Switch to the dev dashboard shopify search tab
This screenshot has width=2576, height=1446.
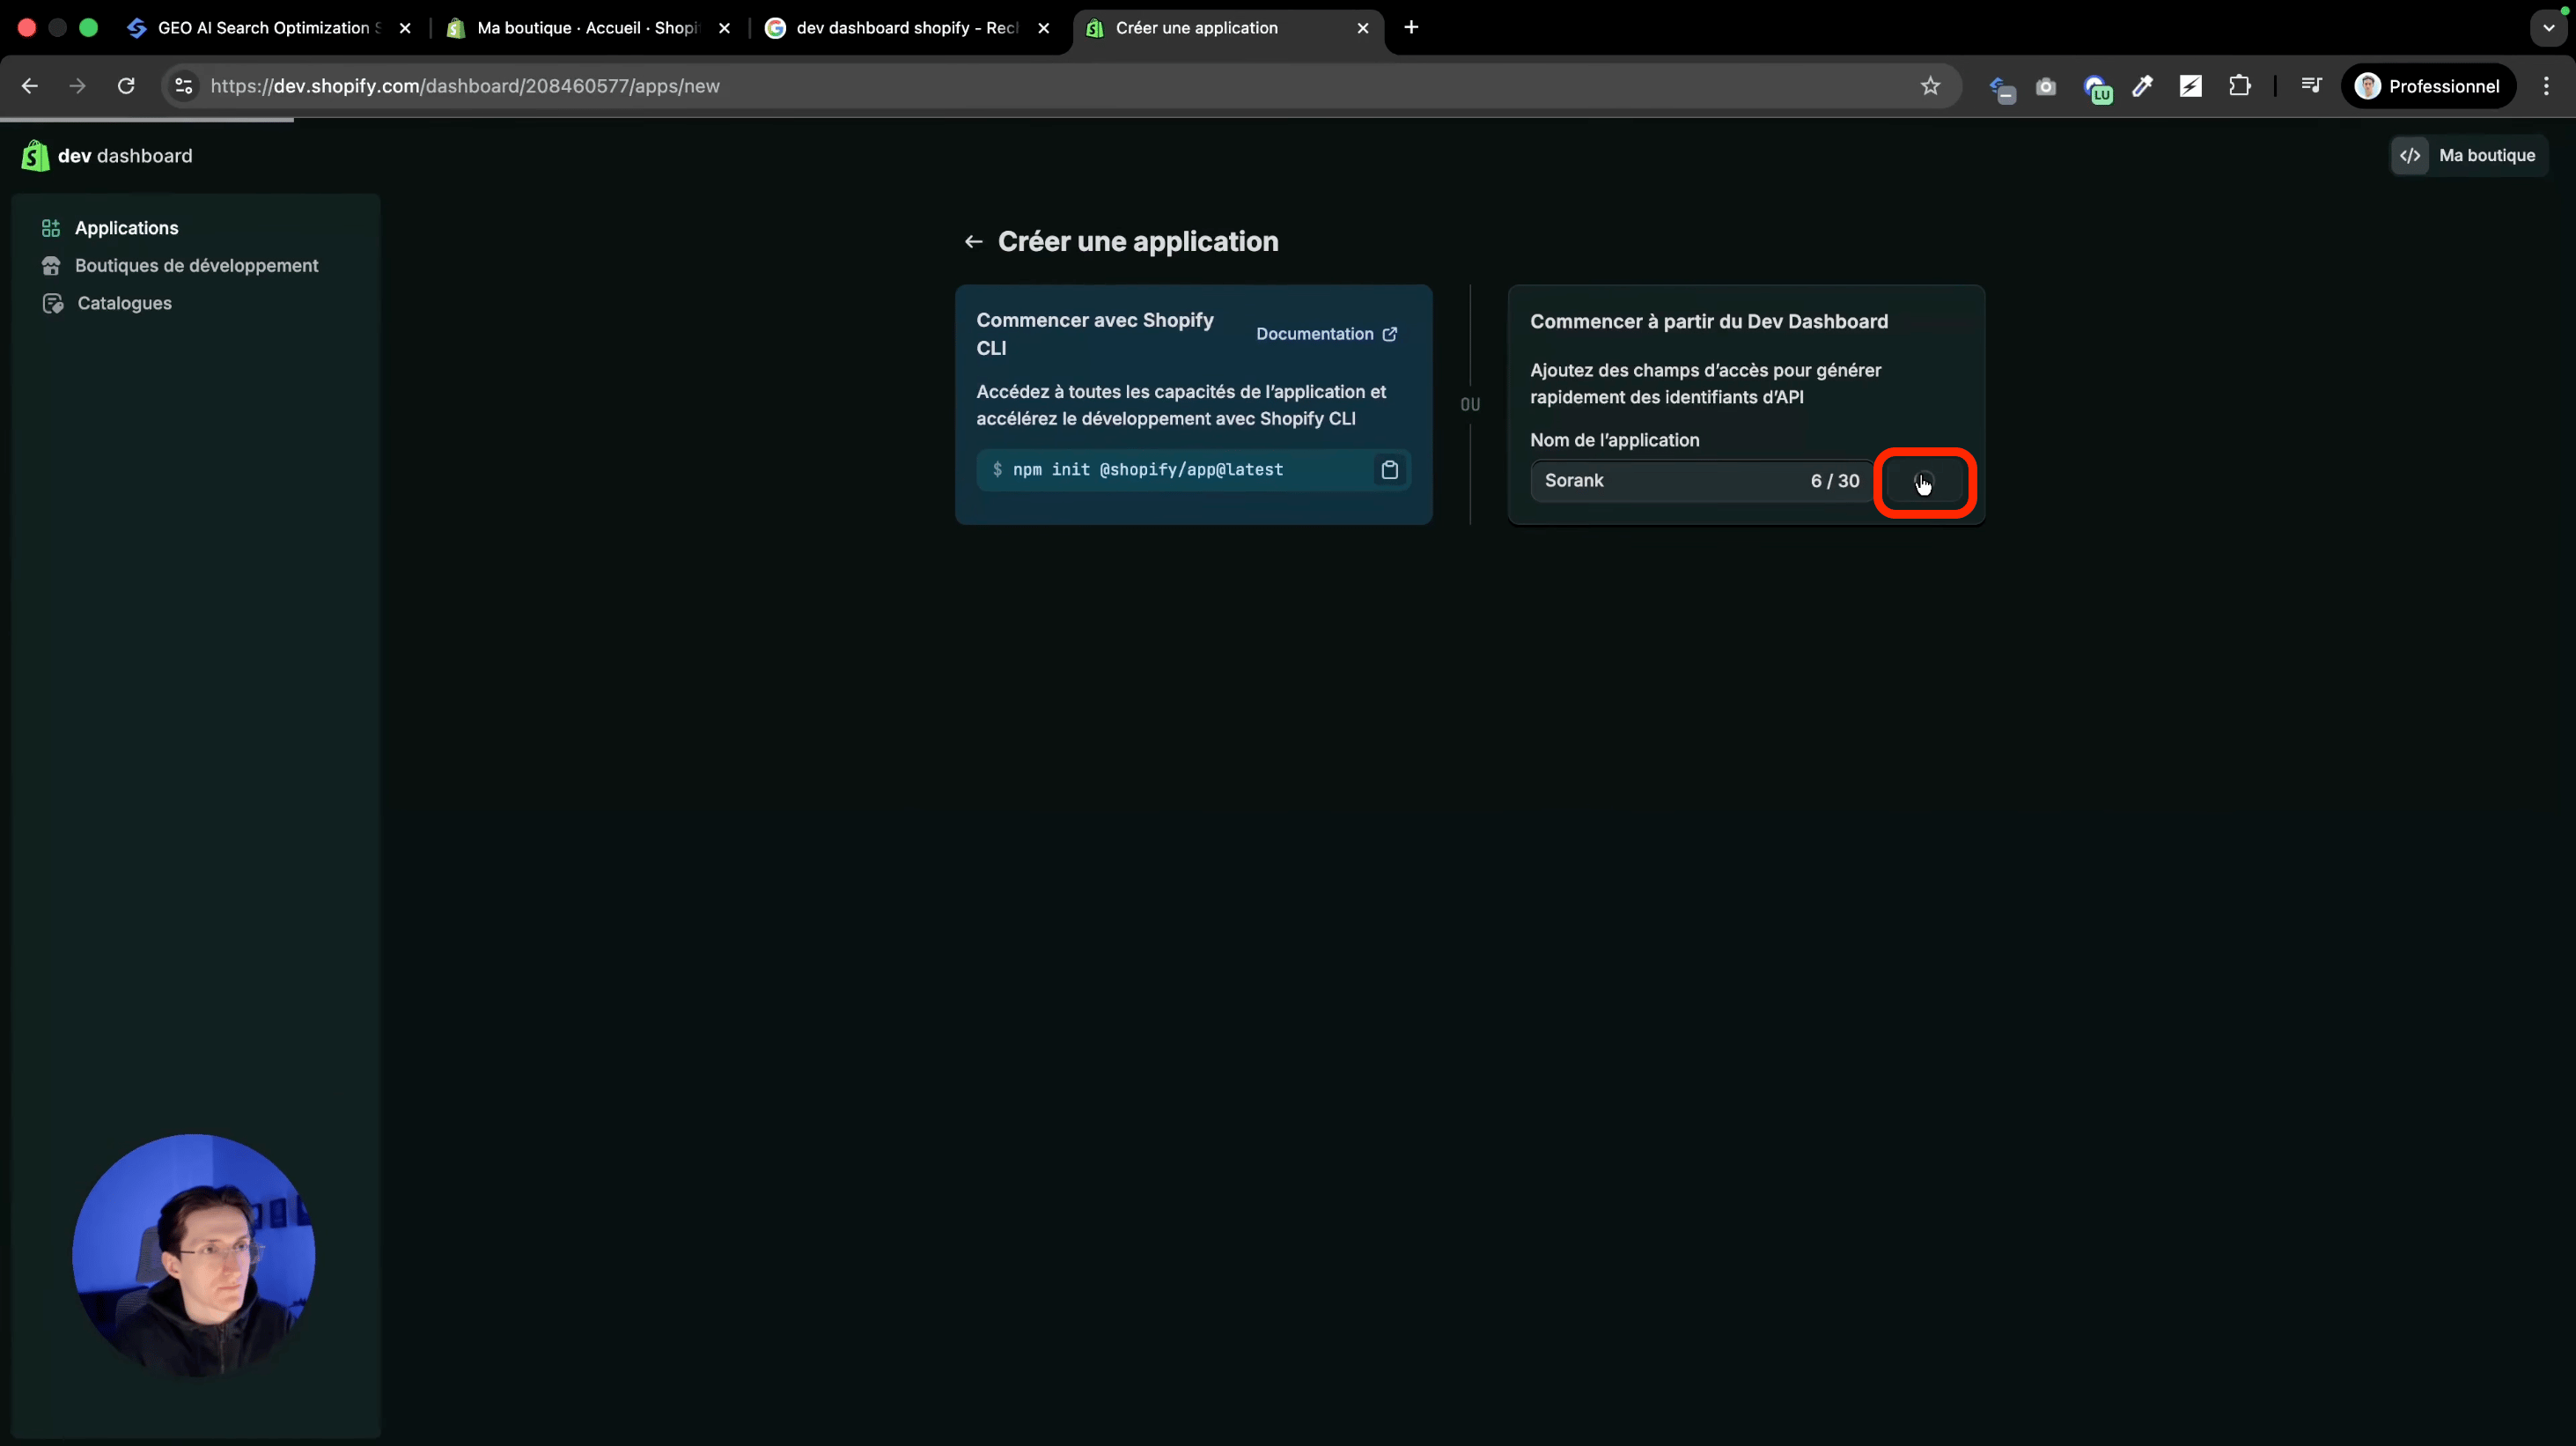coord(907,28)
